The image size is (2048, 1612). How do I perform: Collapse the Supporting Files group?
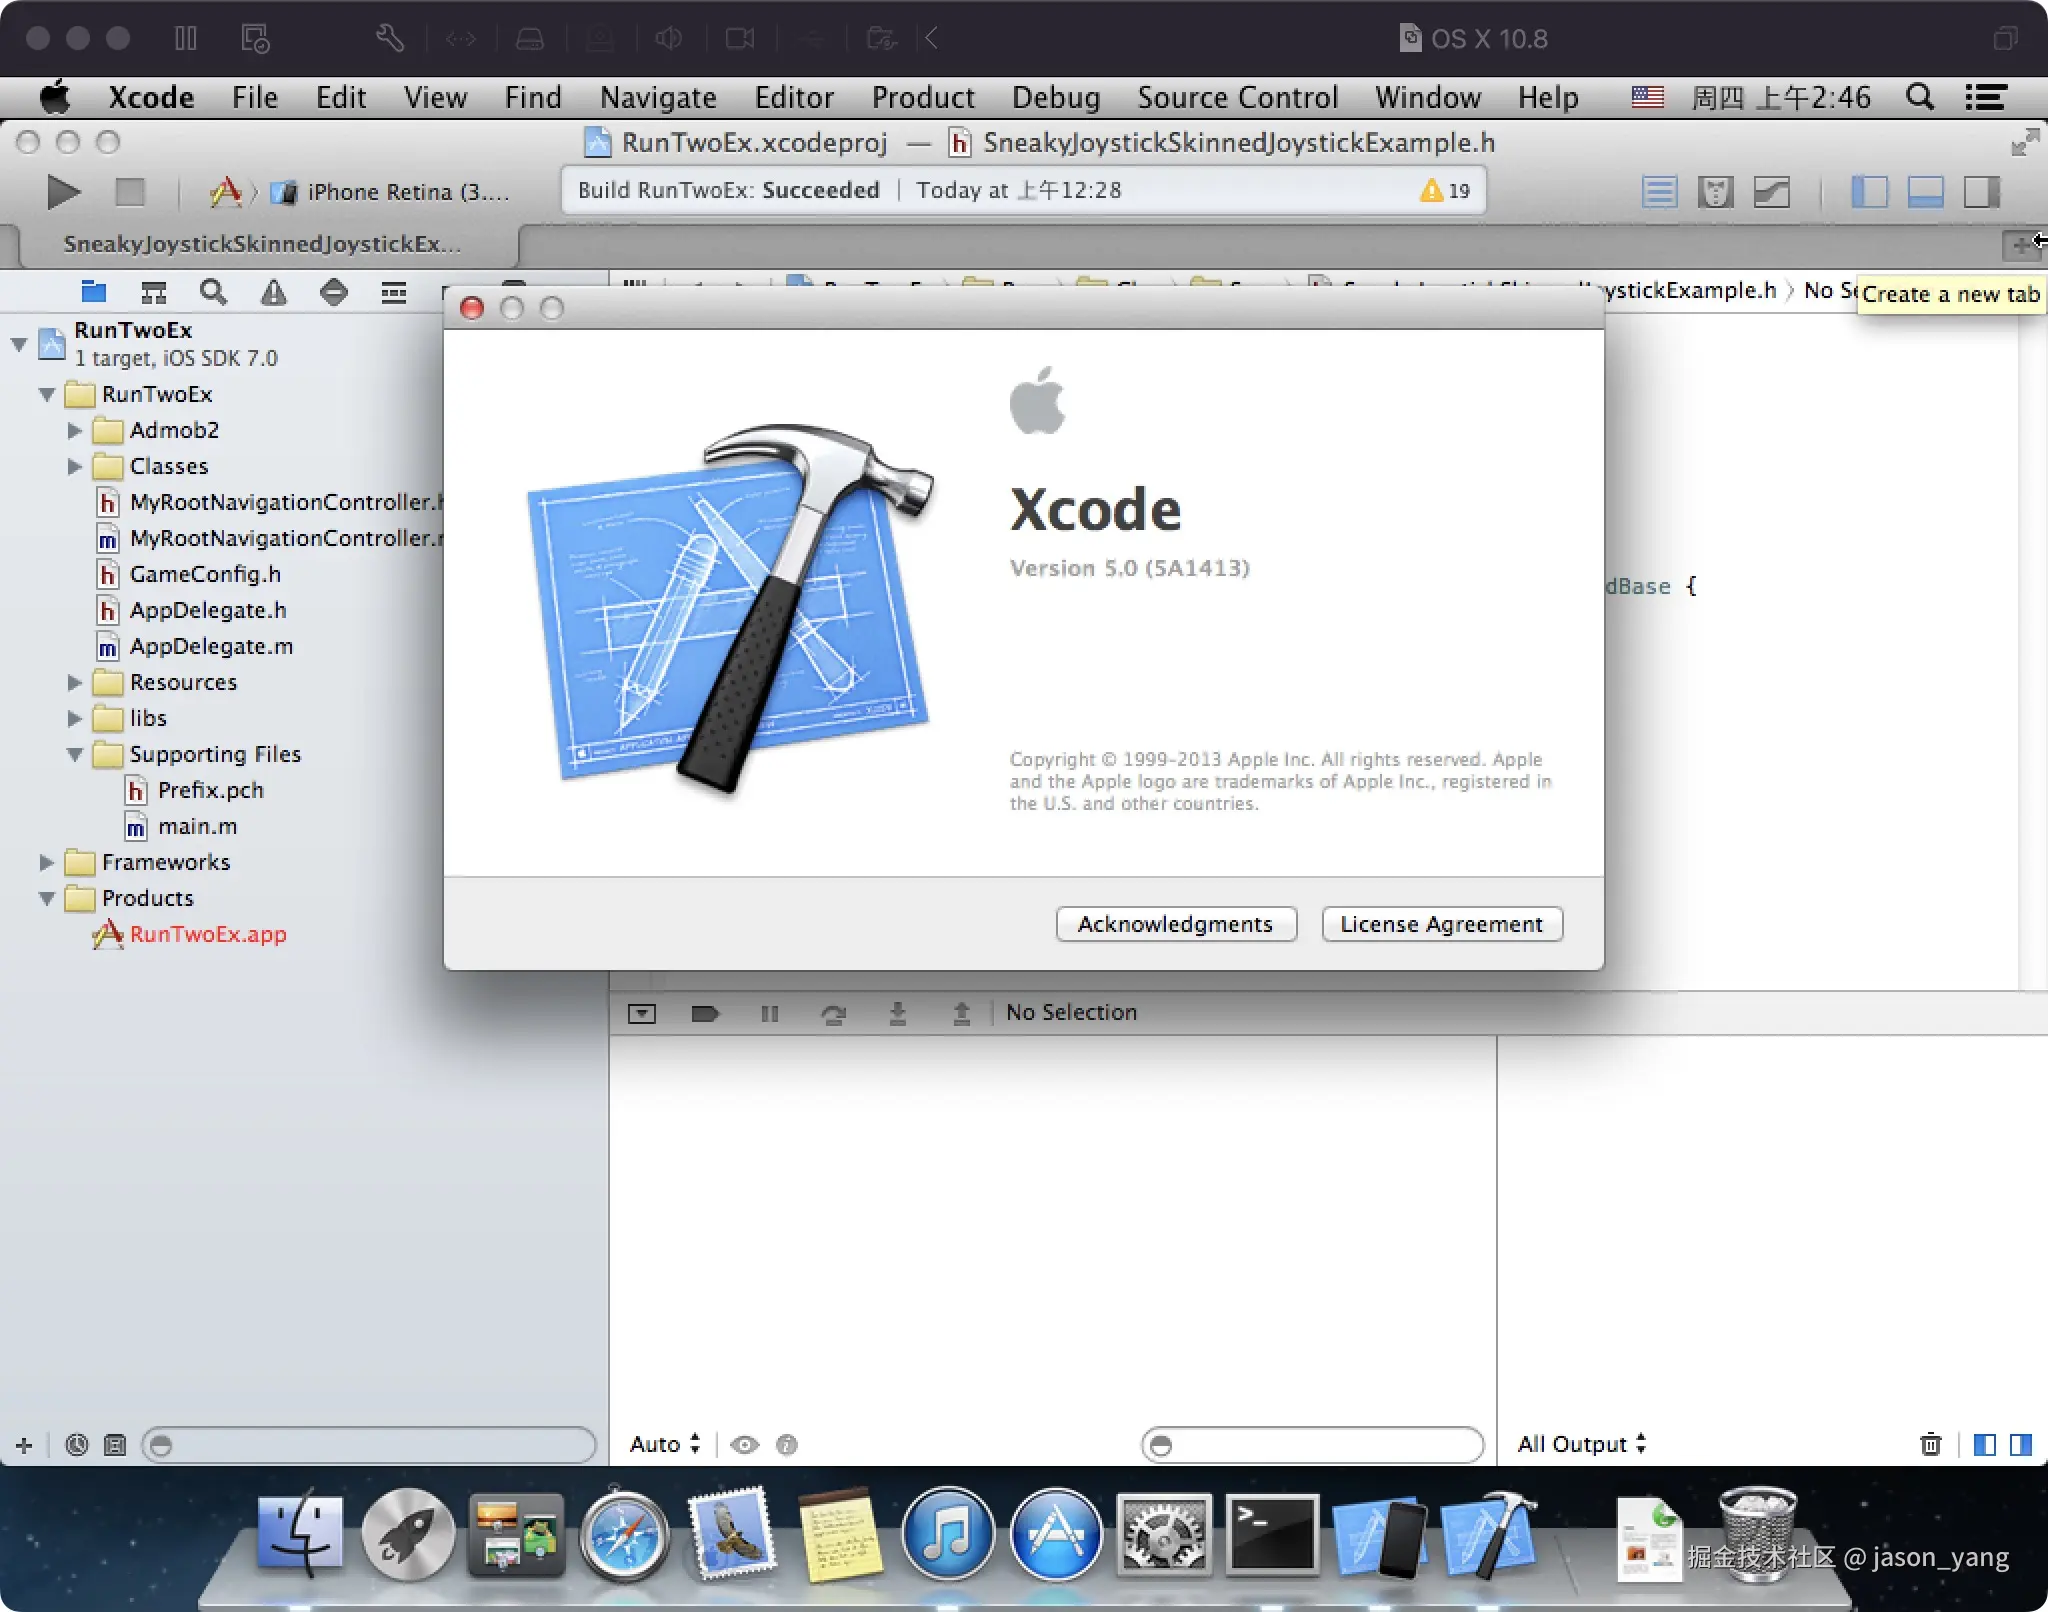click(x=75, y=755)
